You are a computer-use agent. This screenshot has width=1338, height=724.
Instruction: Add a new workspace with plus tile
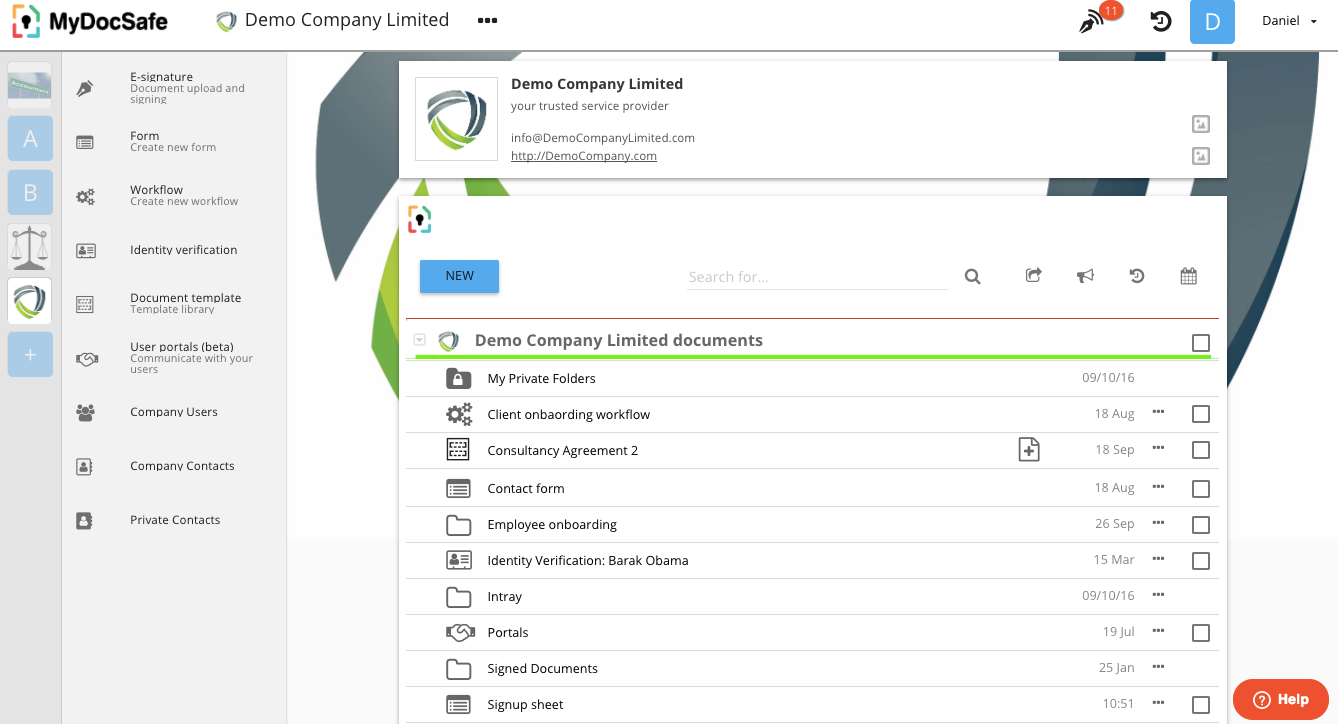coord(30,355)
